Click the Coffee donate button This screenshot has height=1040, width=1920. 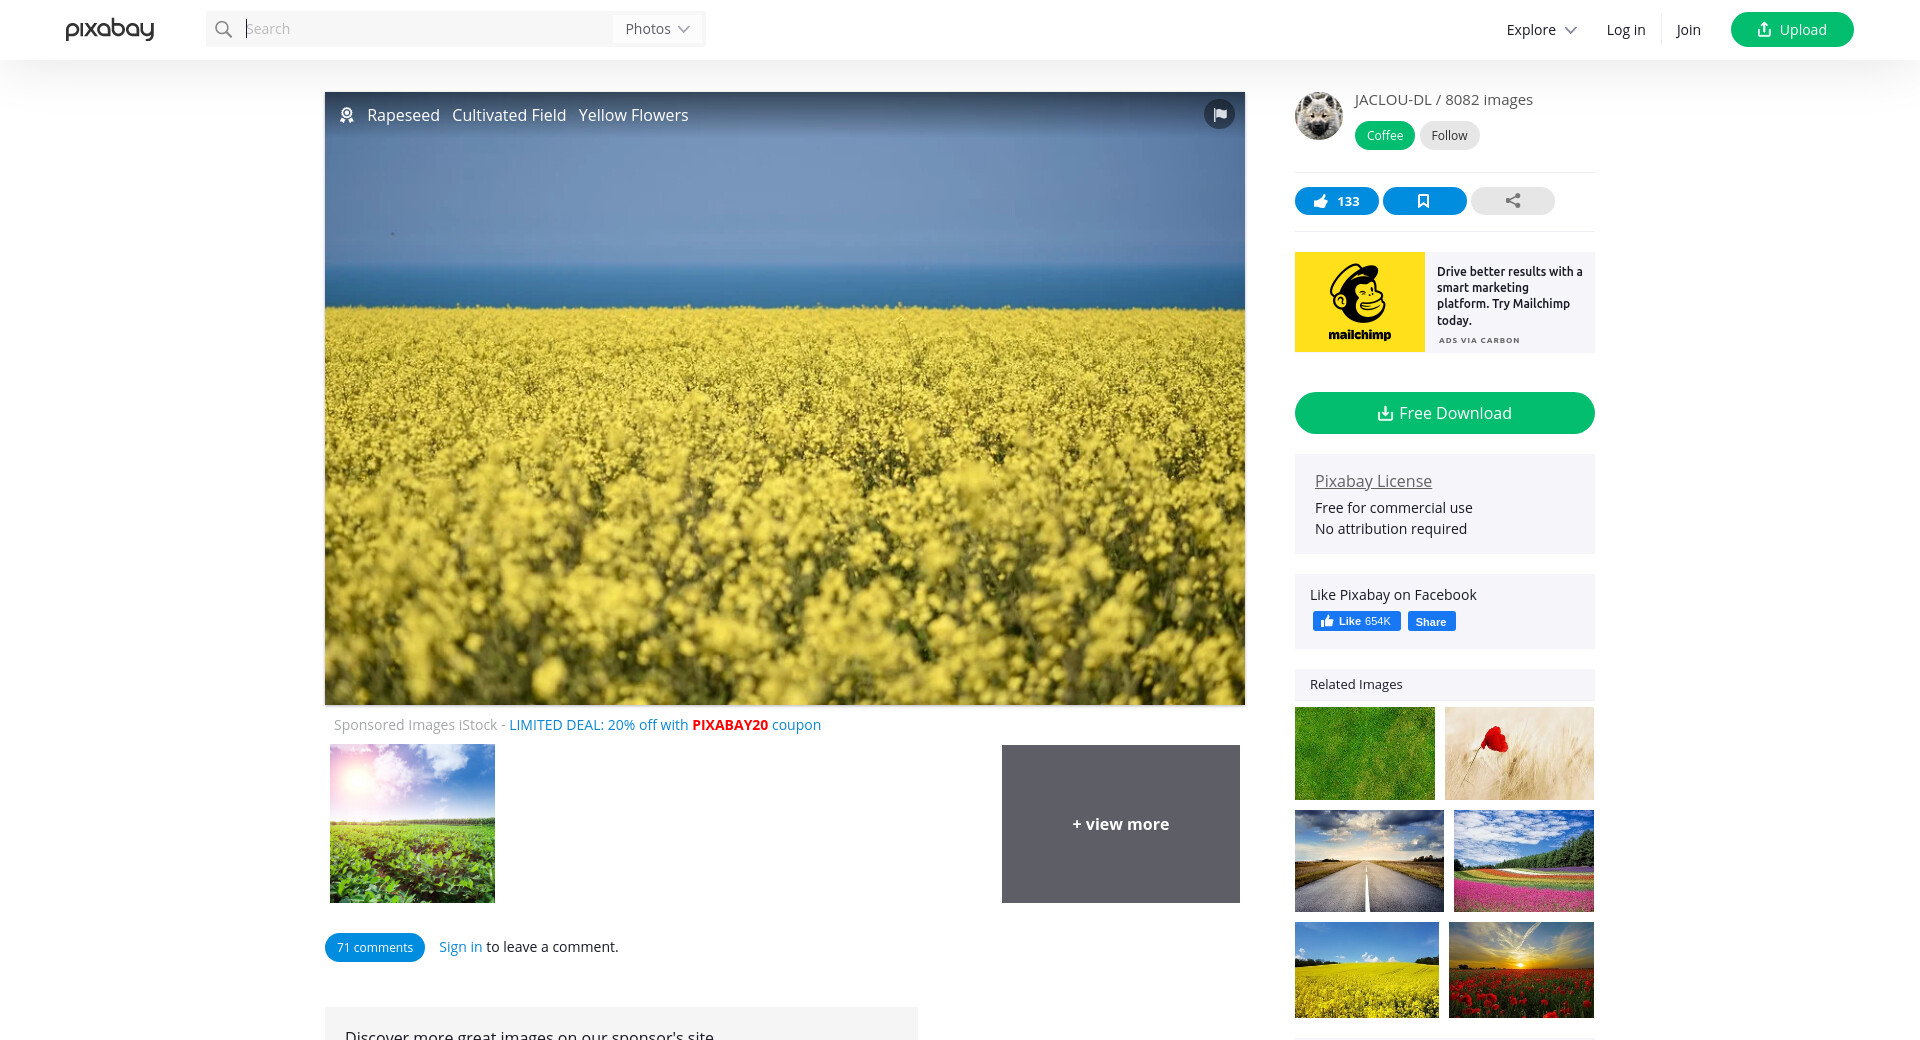1385,135
